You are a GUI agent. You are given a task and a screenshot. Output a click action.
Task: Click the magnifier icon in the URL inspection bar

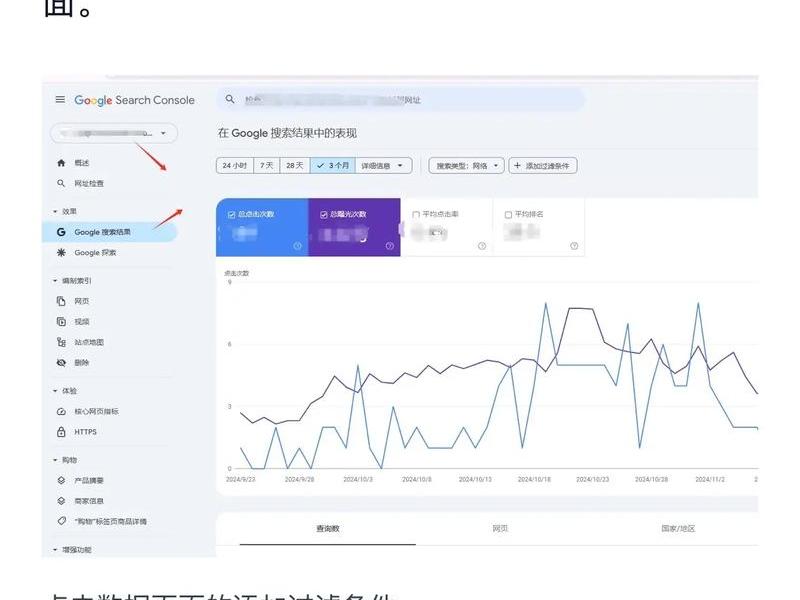click(230, 99)
